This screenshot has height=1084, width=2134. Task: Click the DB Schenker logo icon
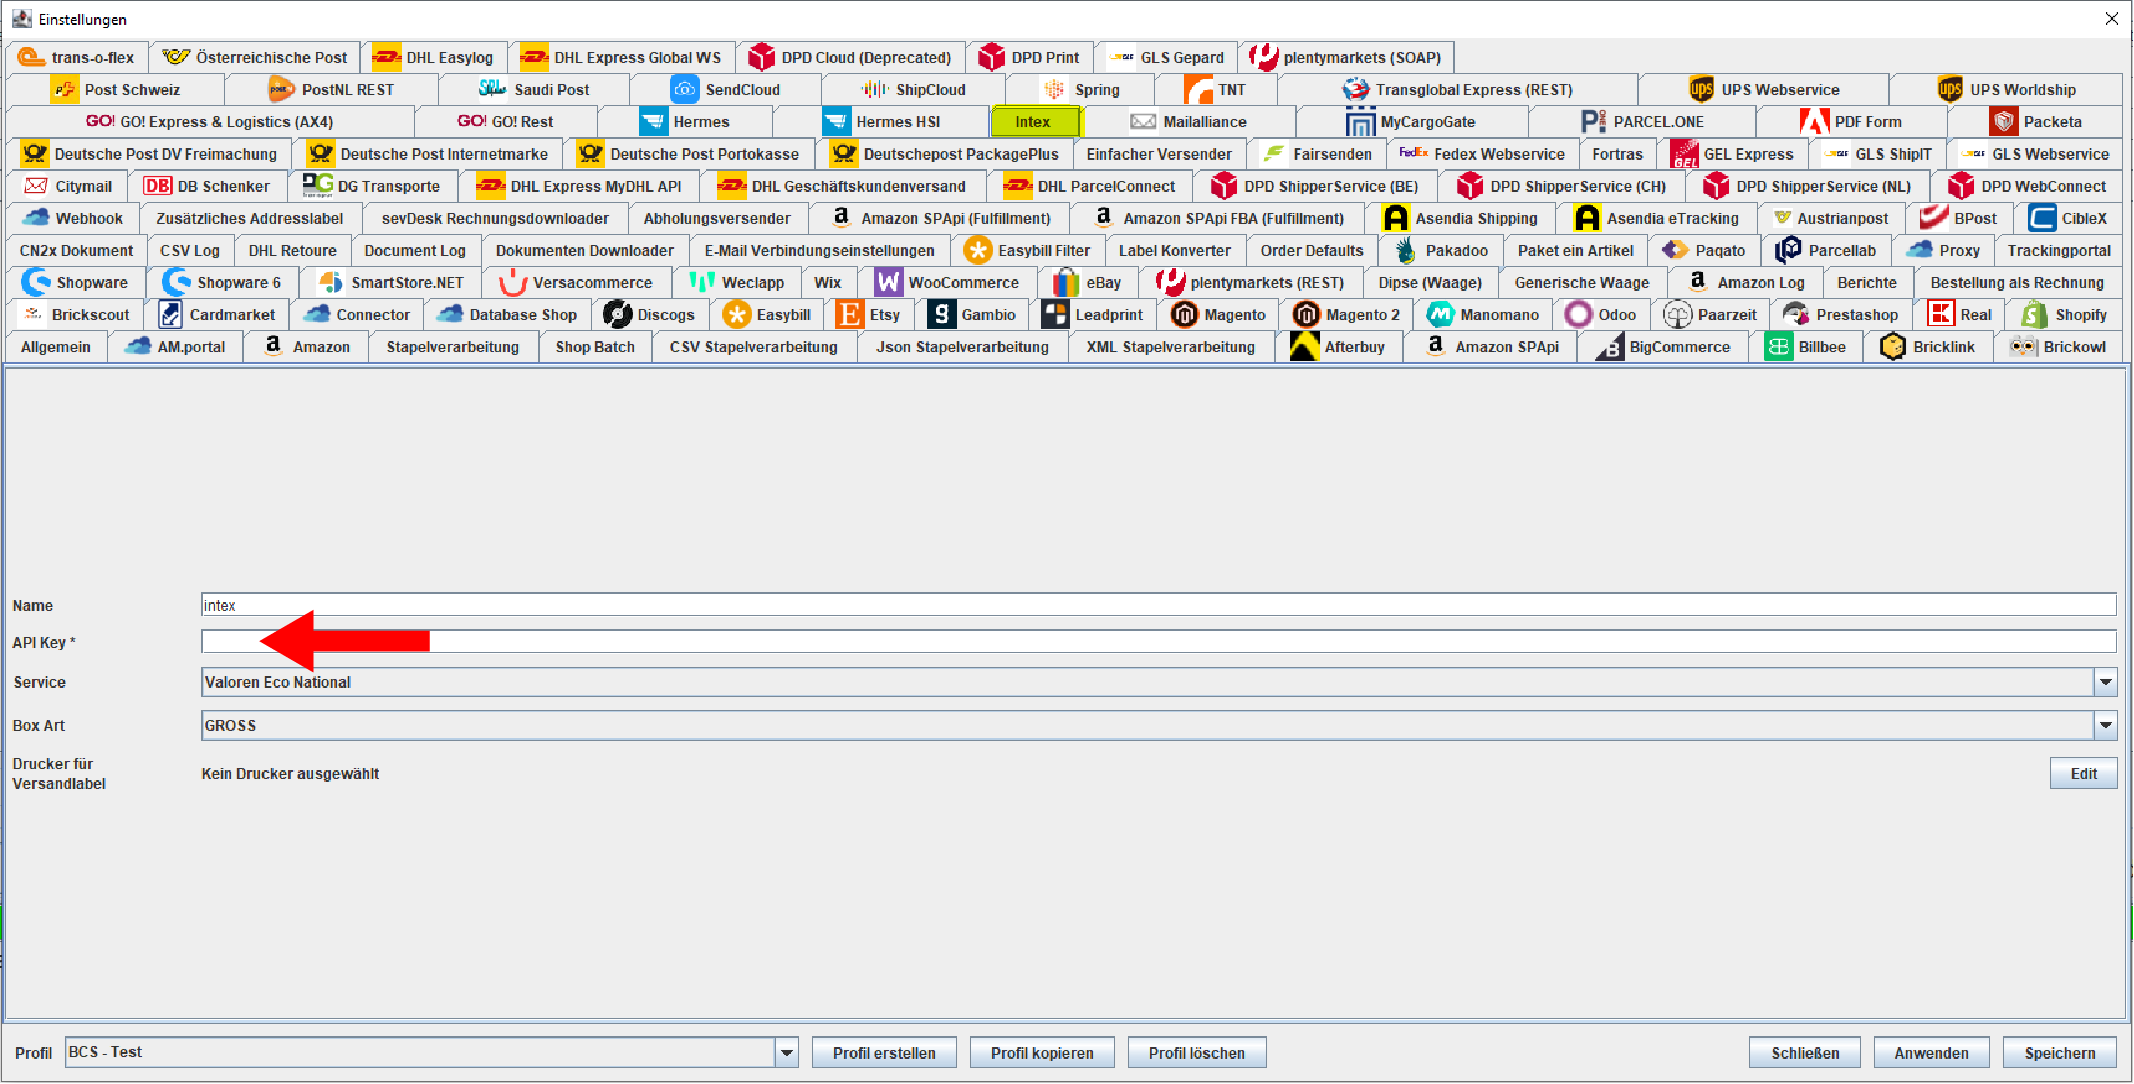click(157, 185)
